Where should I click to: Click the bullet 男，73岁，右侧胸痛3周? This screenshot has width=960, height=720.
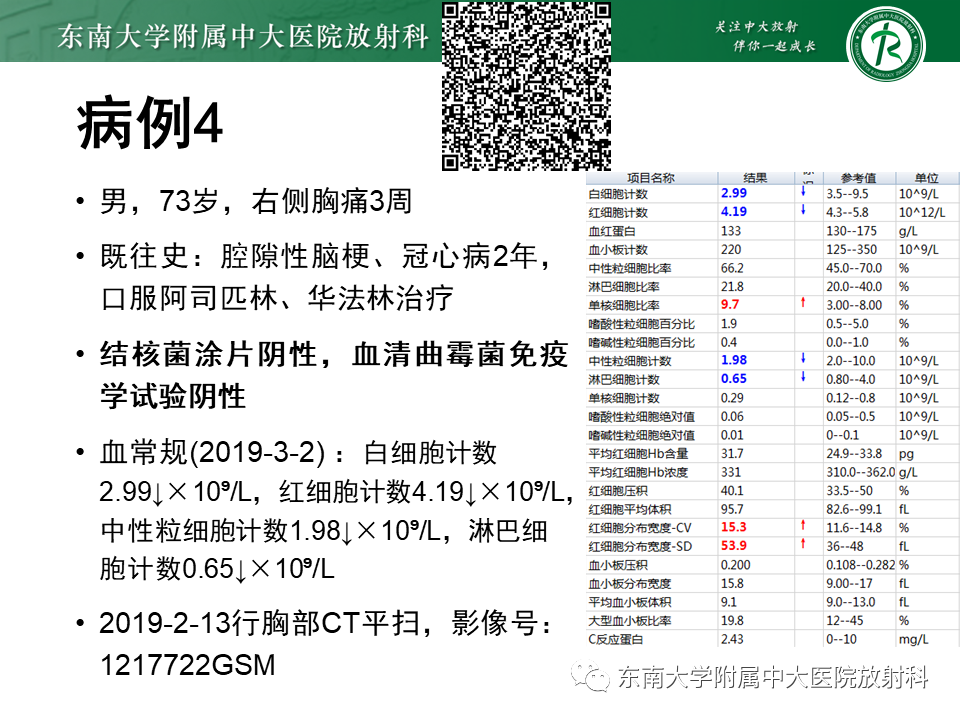point(255,201)
